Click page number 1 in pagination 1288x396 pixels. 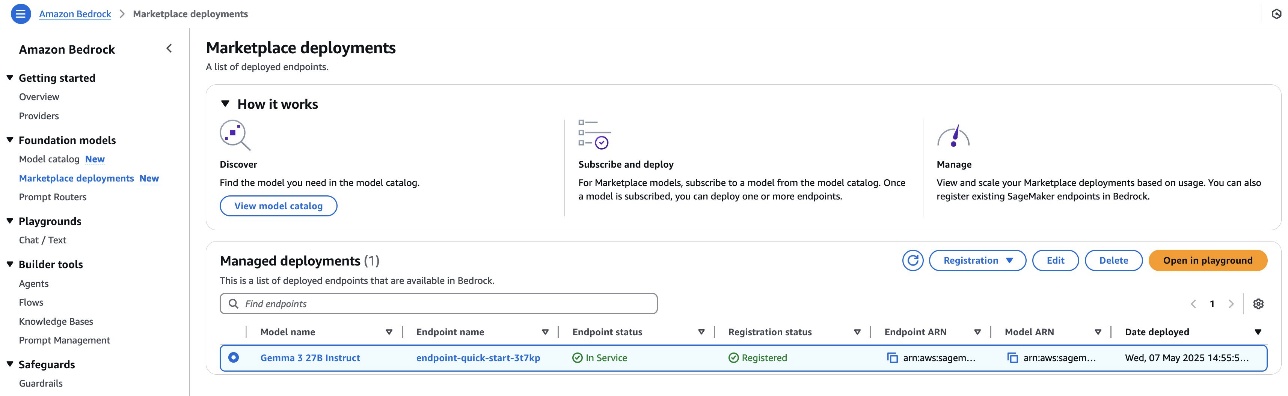tap(1212, 304)
